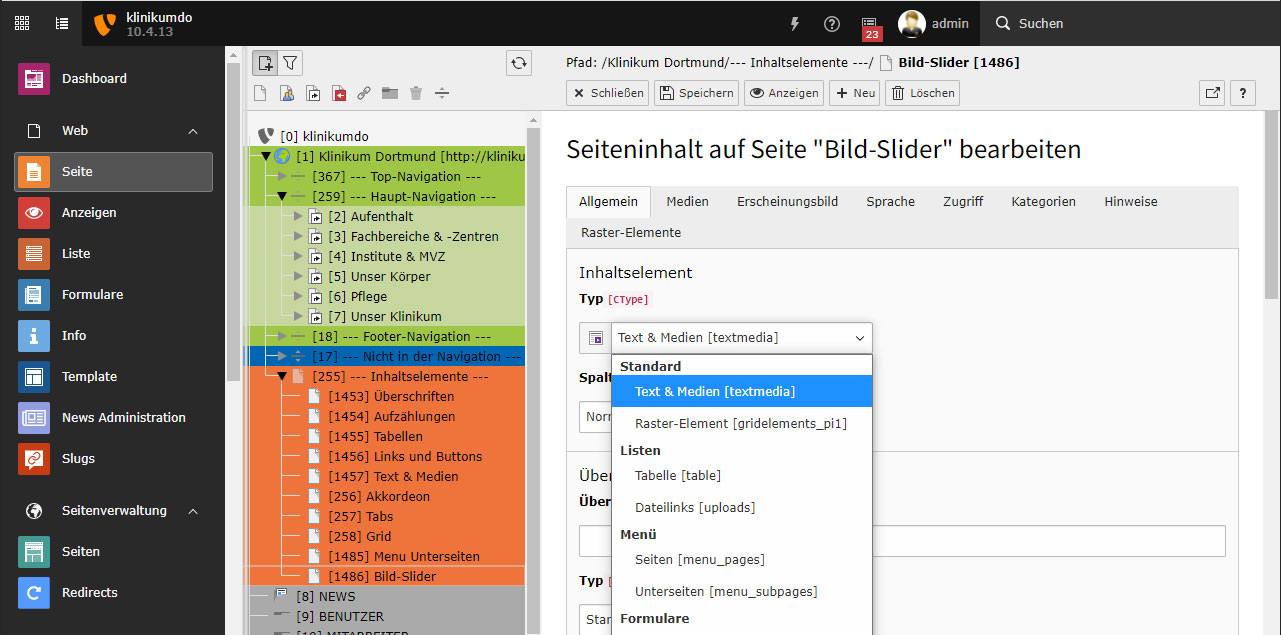Select the NEWS folder in tree

(x=325, y=596)
